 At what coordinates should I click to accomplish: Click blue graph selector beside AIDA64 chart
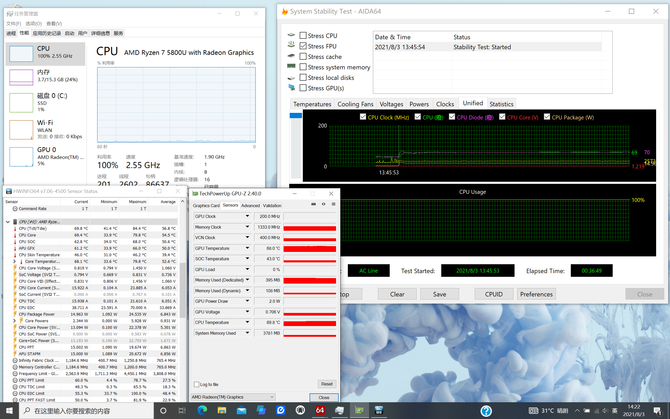point(296,115)
